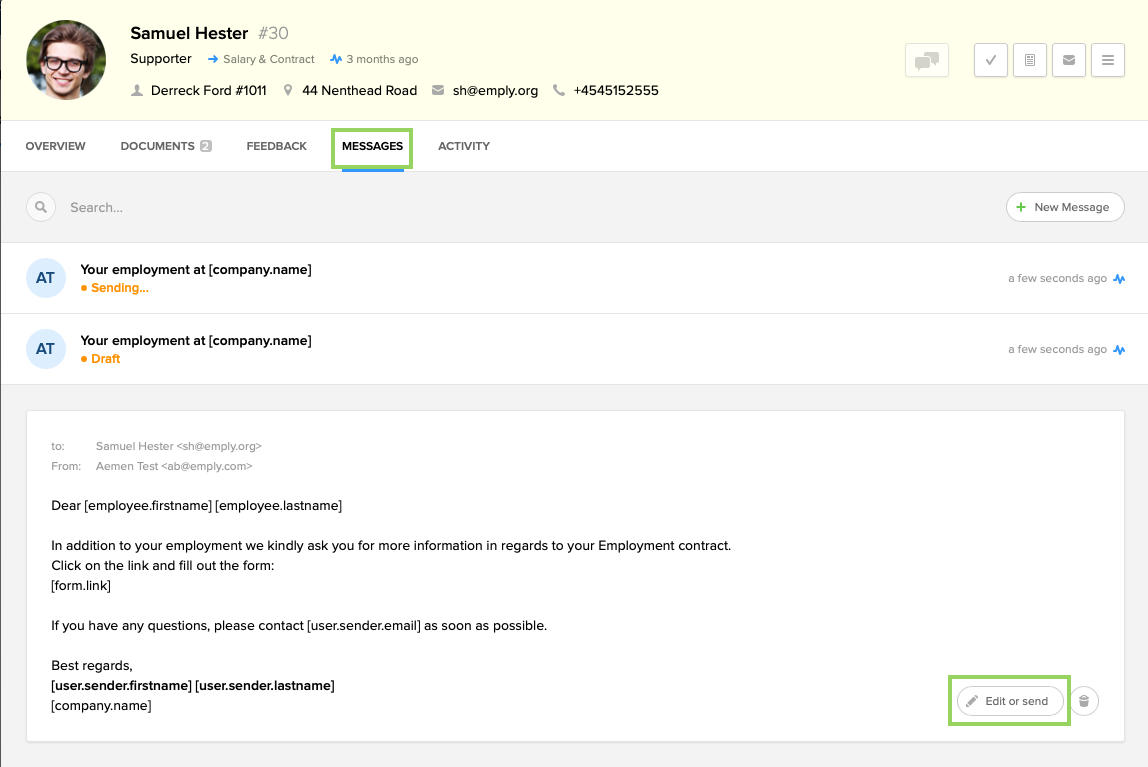Open the message marked Sending
This screenshot has height=767, width=1148.
pos(196,278)
